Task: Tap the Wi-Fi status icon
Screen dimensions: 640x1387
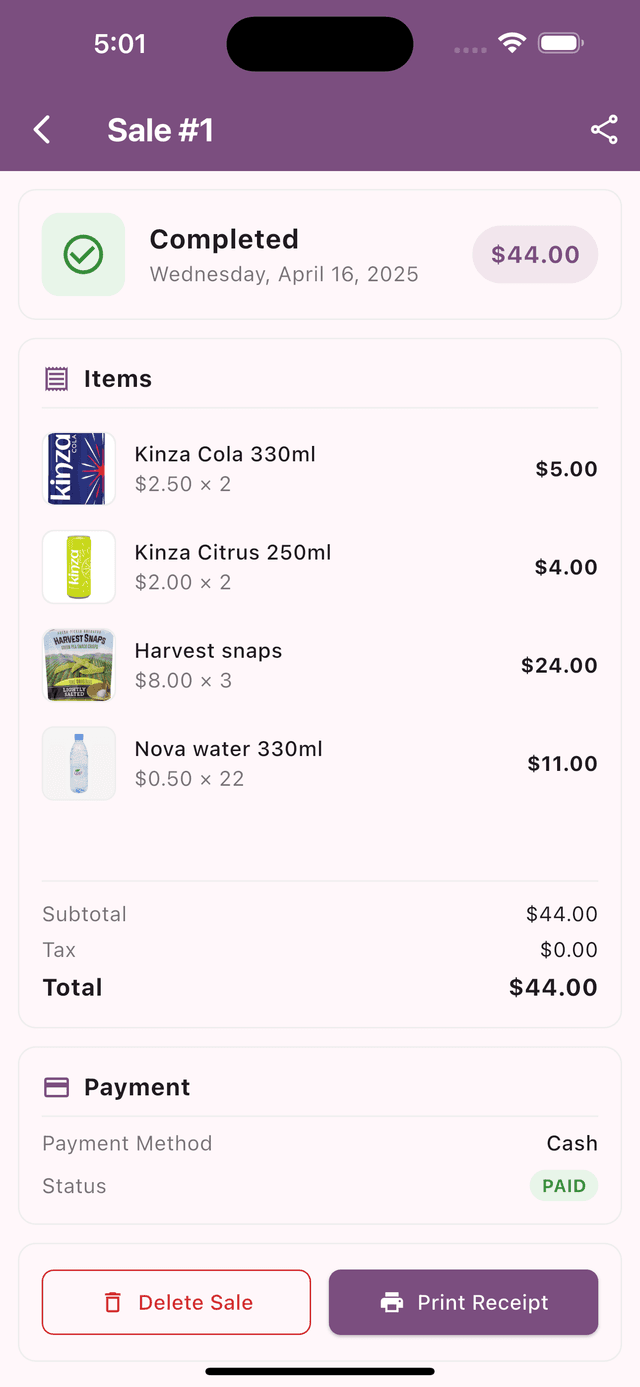Action: (512, 43)
